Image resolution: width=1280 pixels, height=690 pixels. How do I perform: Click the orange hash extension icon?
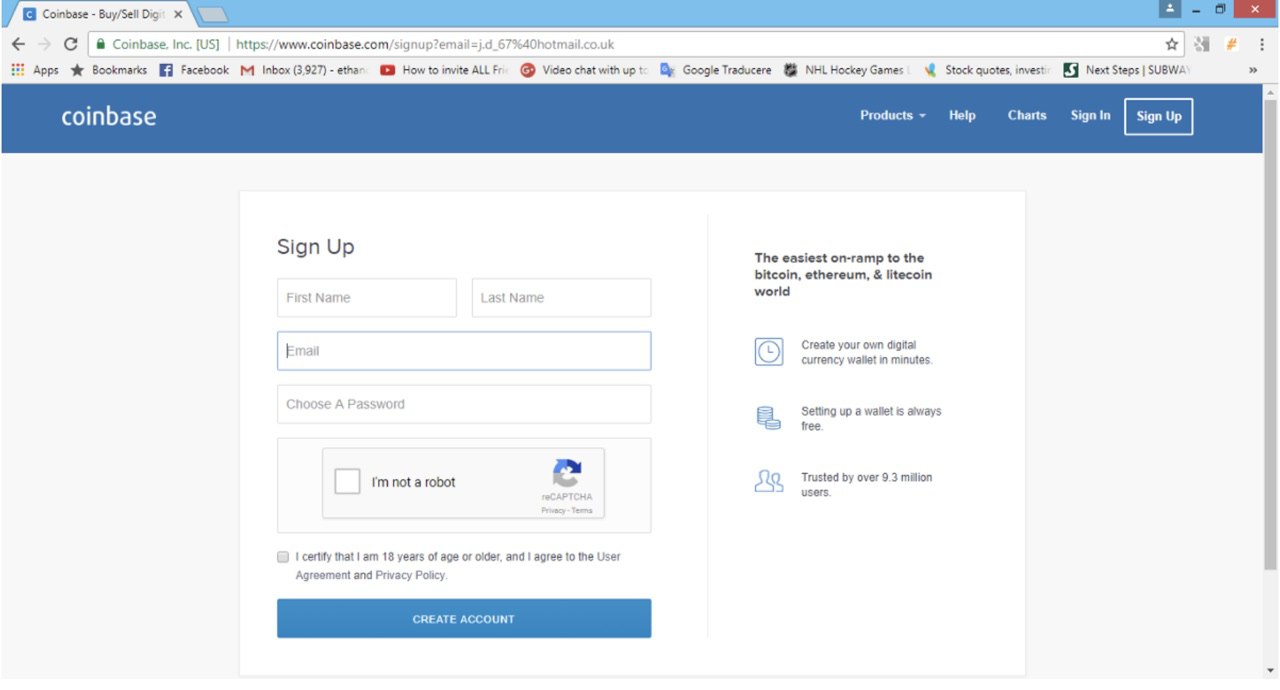1232,44
